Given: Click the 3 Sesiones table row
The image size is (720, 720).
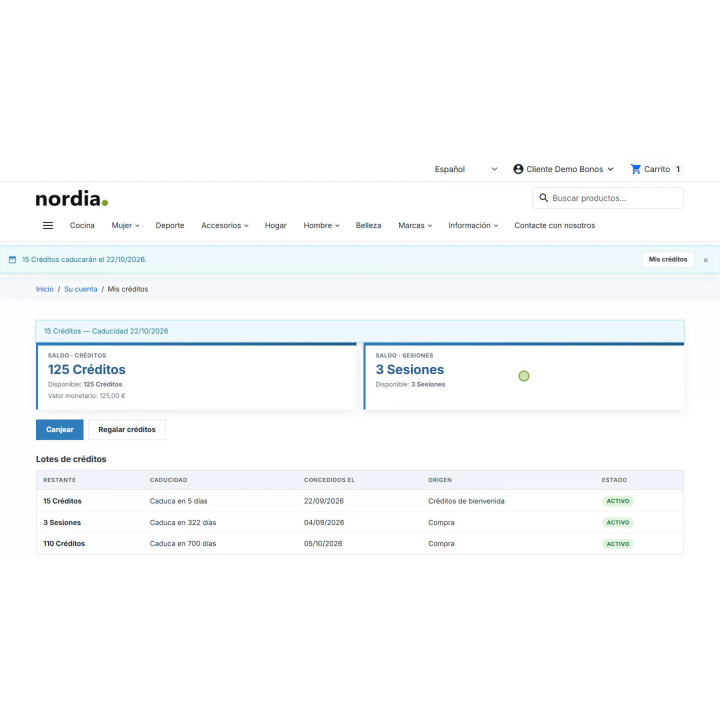Looking at the screenshot, I should (360, 523).
